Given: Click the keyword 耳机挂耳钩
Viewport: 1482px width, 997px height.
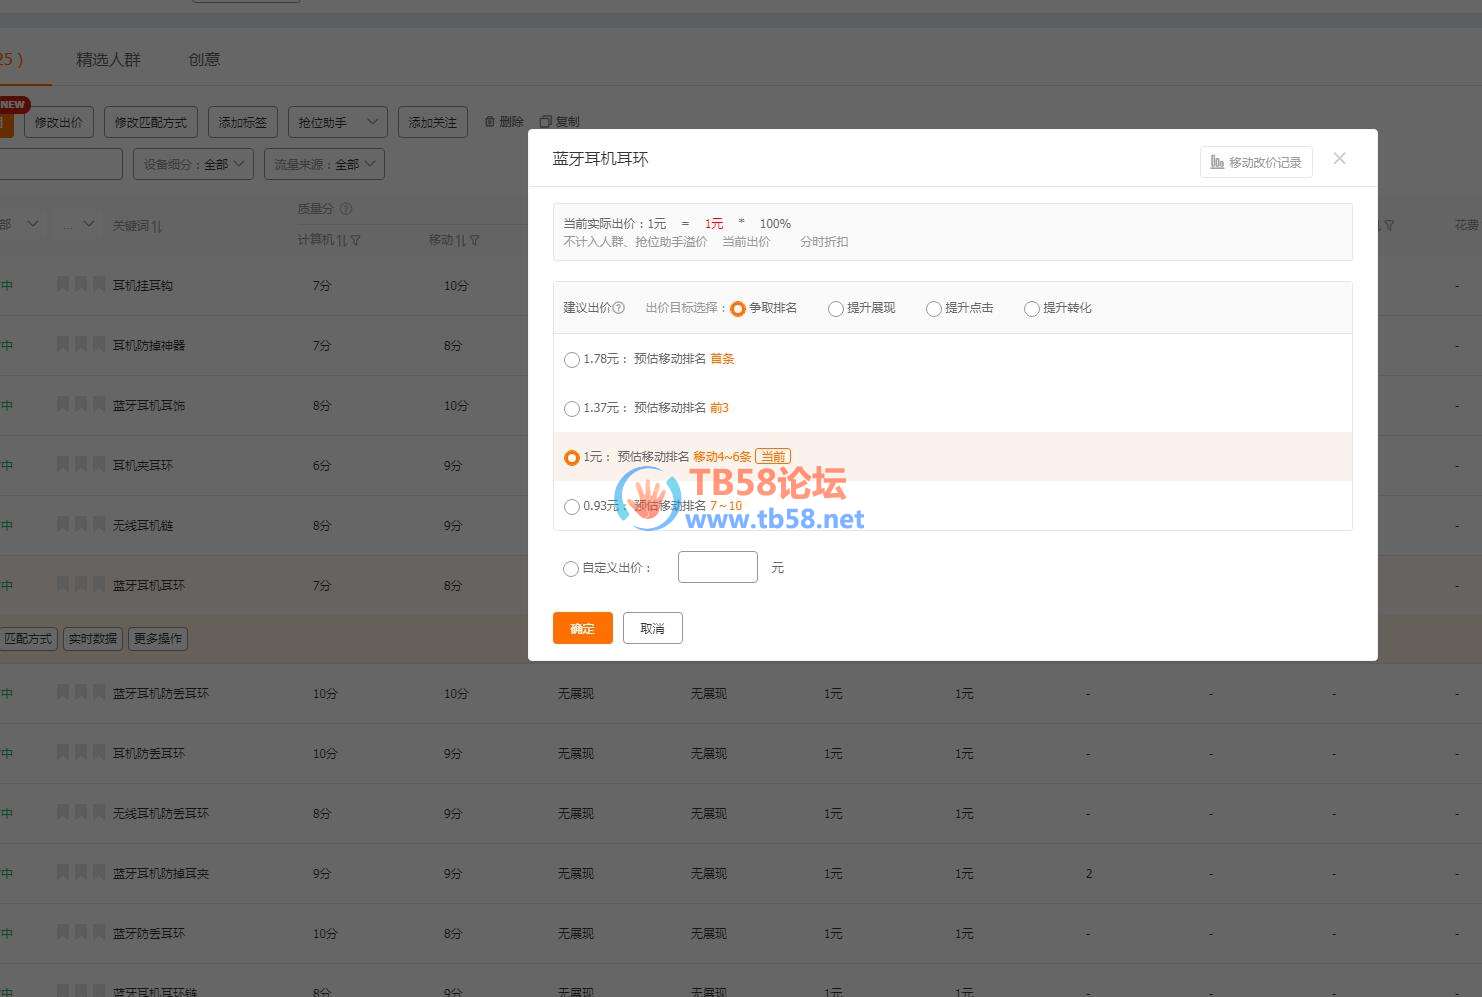Looking at the screenshot, I should click(143, 285).
